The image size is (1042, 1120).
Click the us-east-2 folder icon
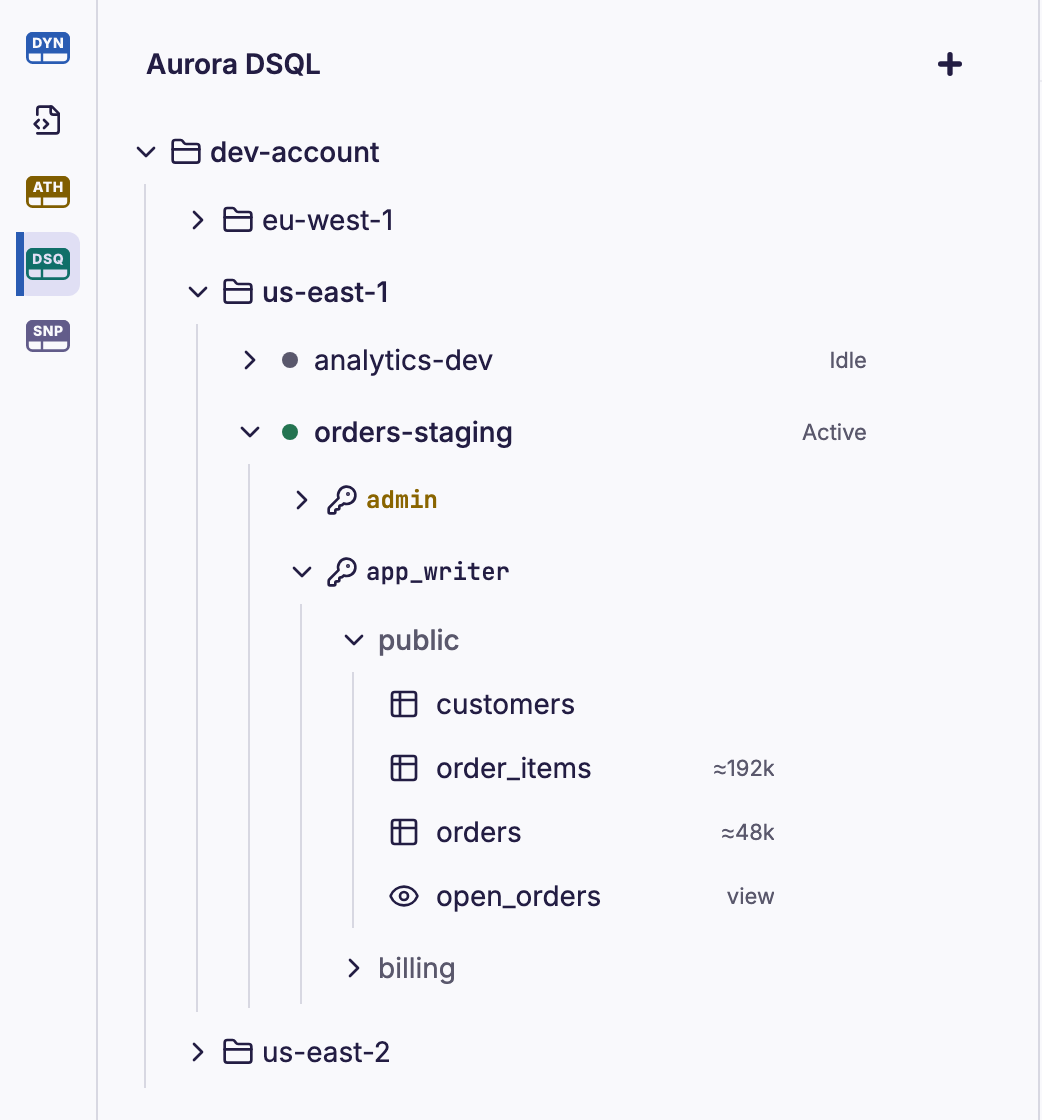[x=238, y=1052]
